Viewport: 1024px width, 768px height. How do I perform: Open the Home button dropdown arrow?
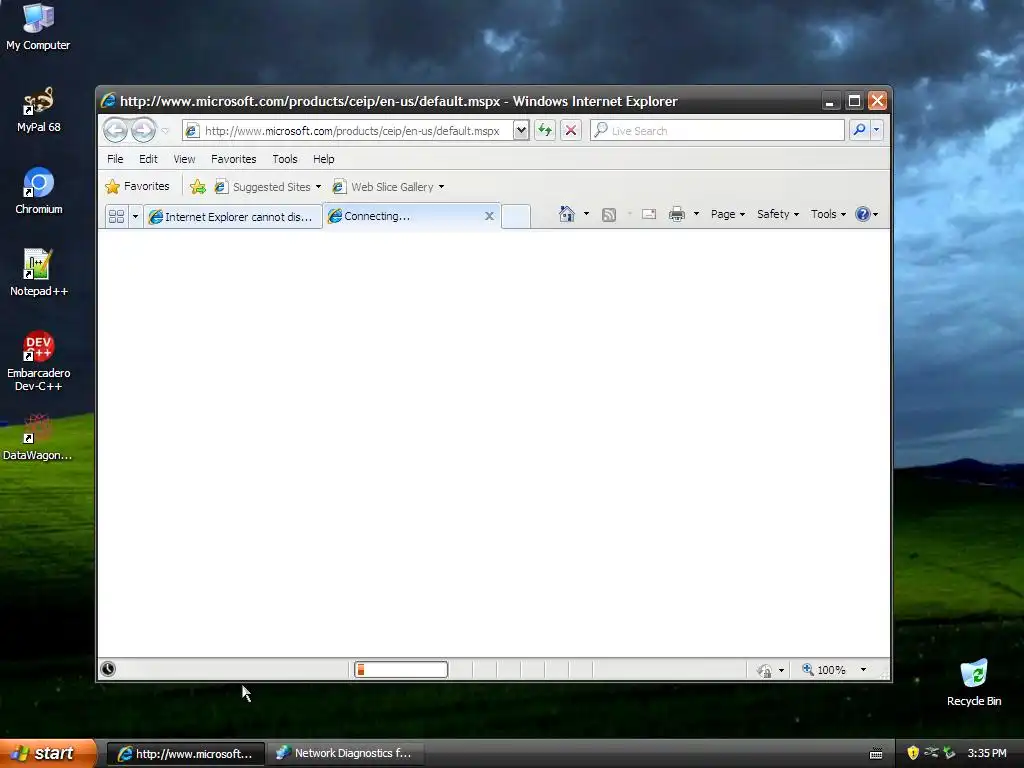[586, 214]
